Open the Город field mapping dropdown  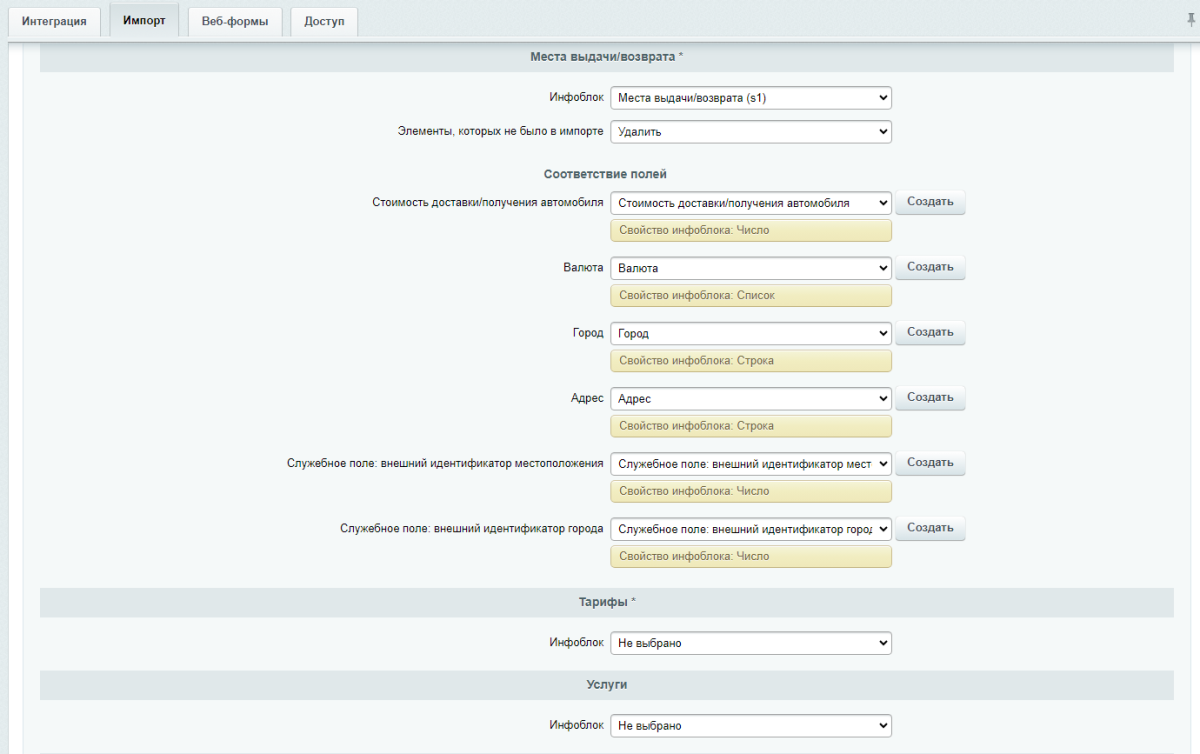[750, 332]
